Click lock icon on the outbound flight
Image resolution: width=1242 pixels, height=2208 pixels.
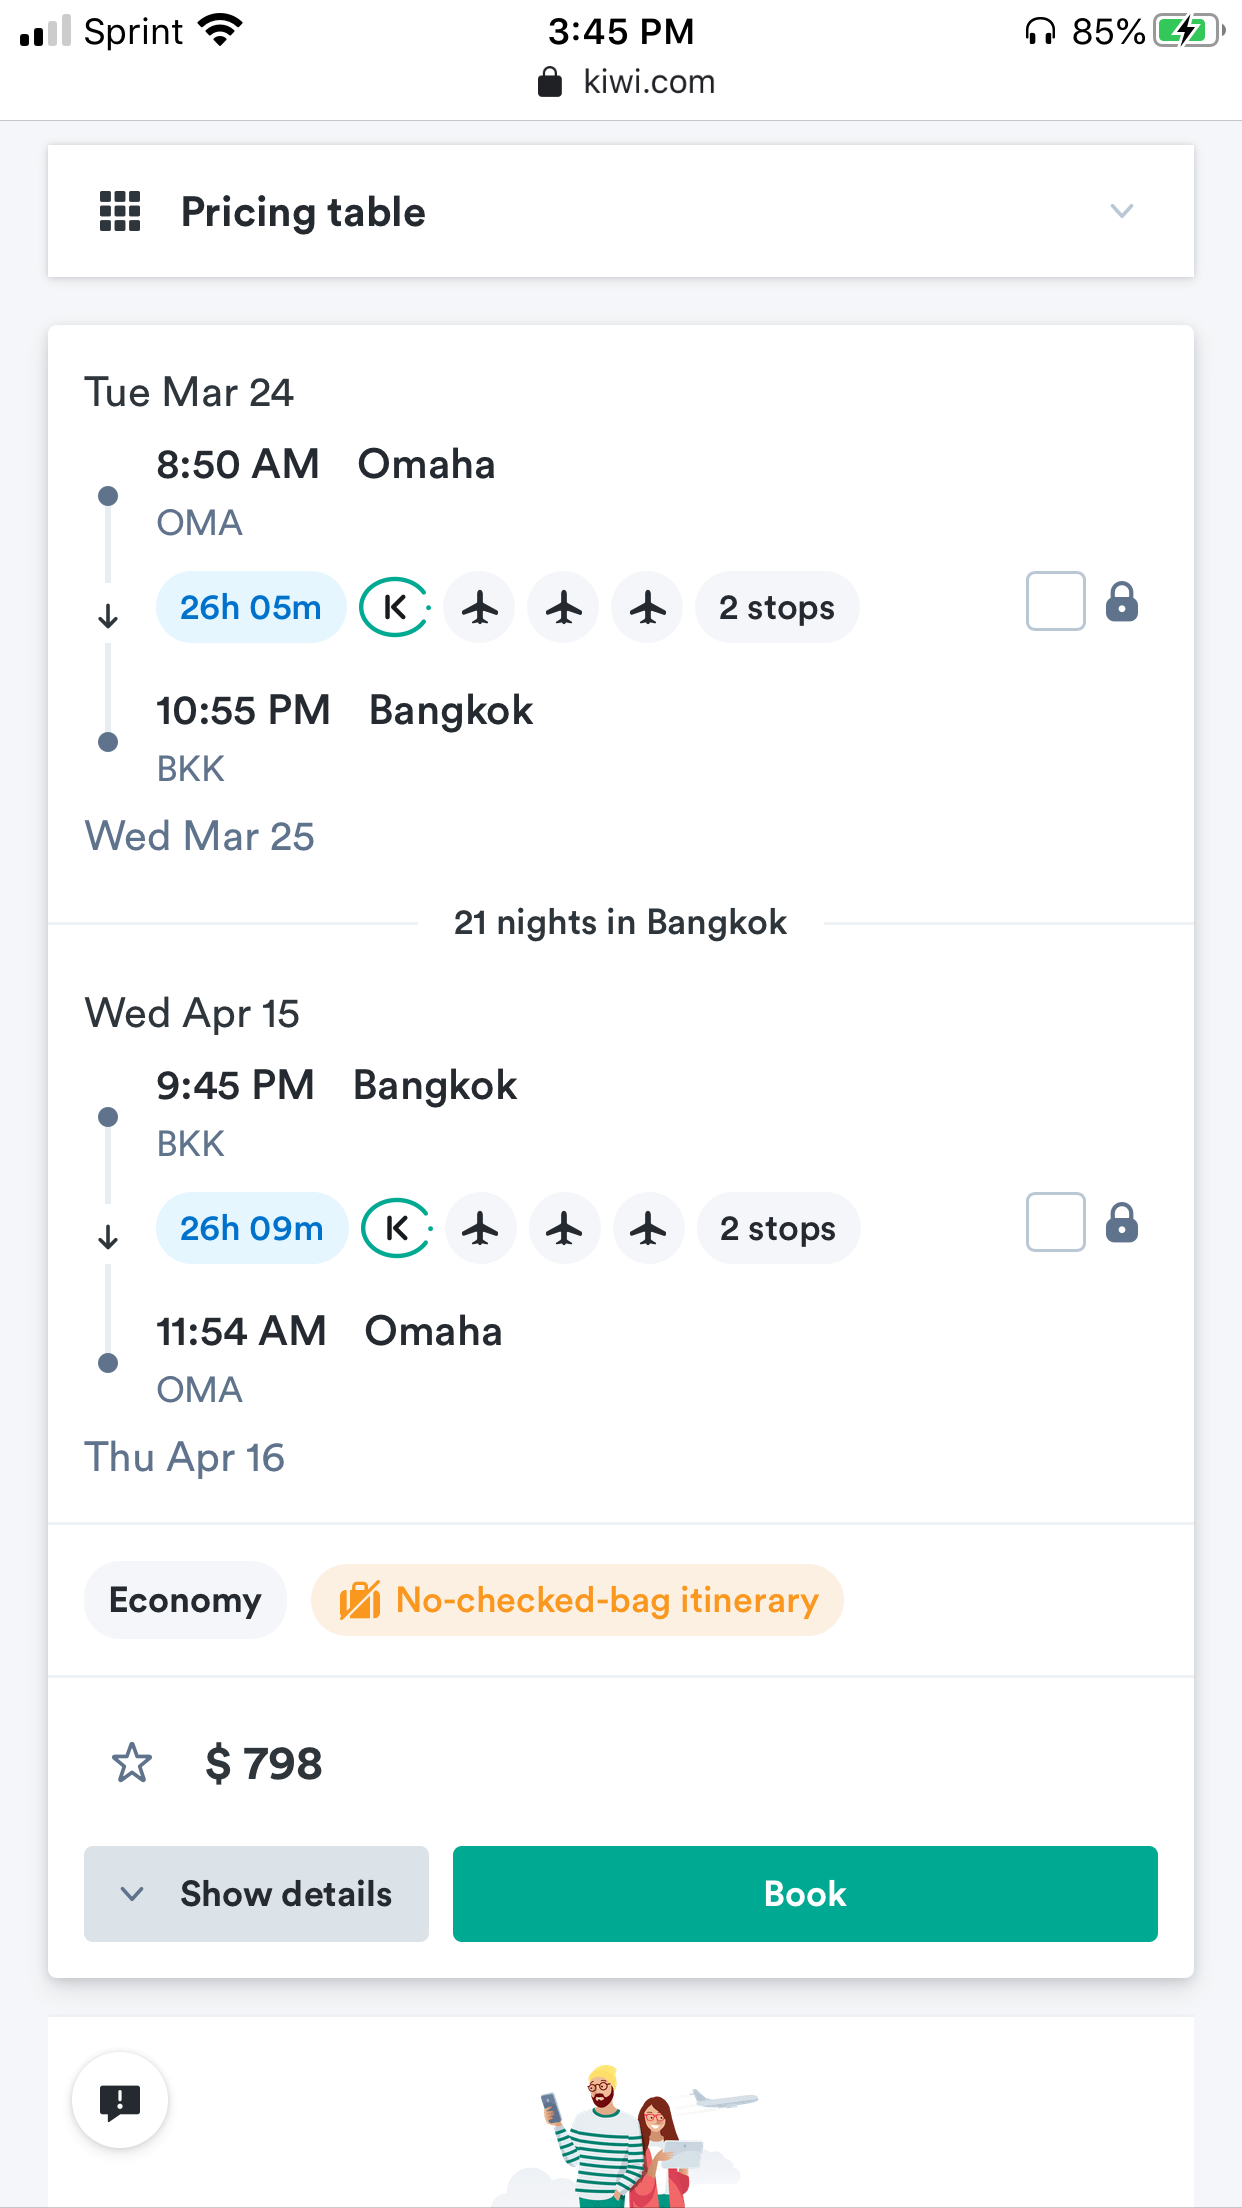1122,603
